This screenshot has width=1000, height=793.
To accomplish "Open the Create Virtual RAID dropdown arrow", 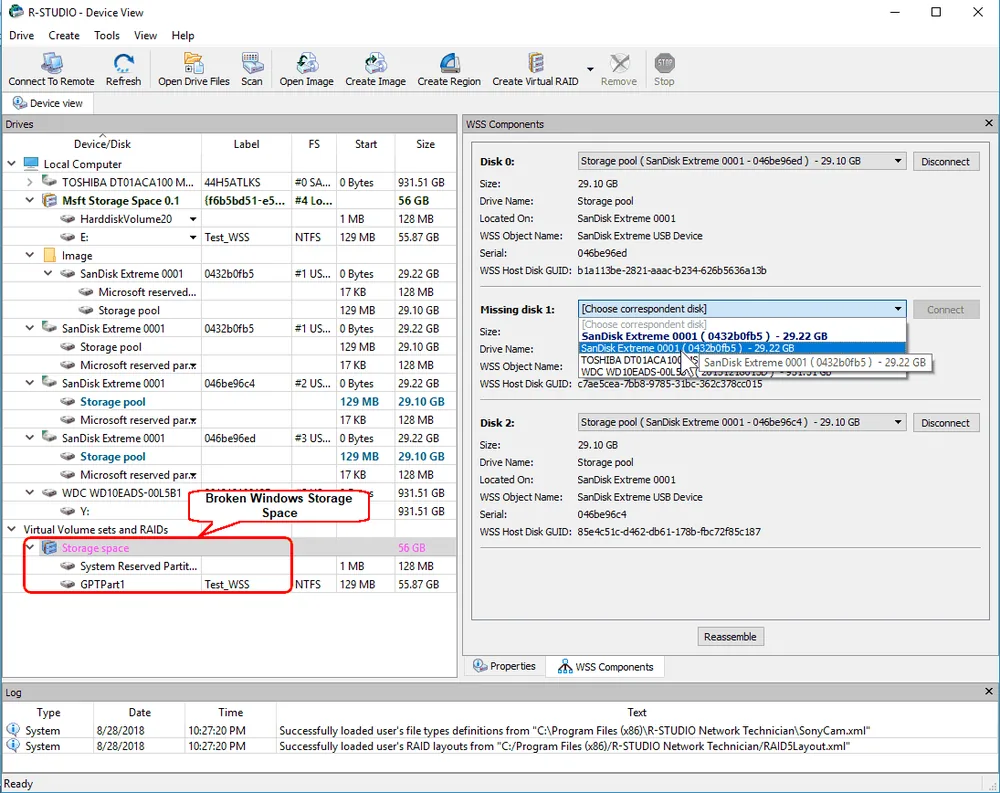I will (x=590, y=69).
